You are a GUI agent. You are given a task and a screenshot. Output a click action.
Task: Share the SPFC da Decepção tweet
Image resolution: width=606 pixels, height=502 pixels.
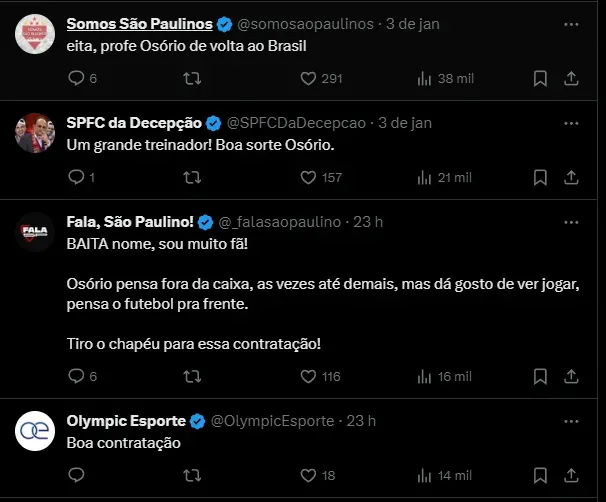pos(571,177)
